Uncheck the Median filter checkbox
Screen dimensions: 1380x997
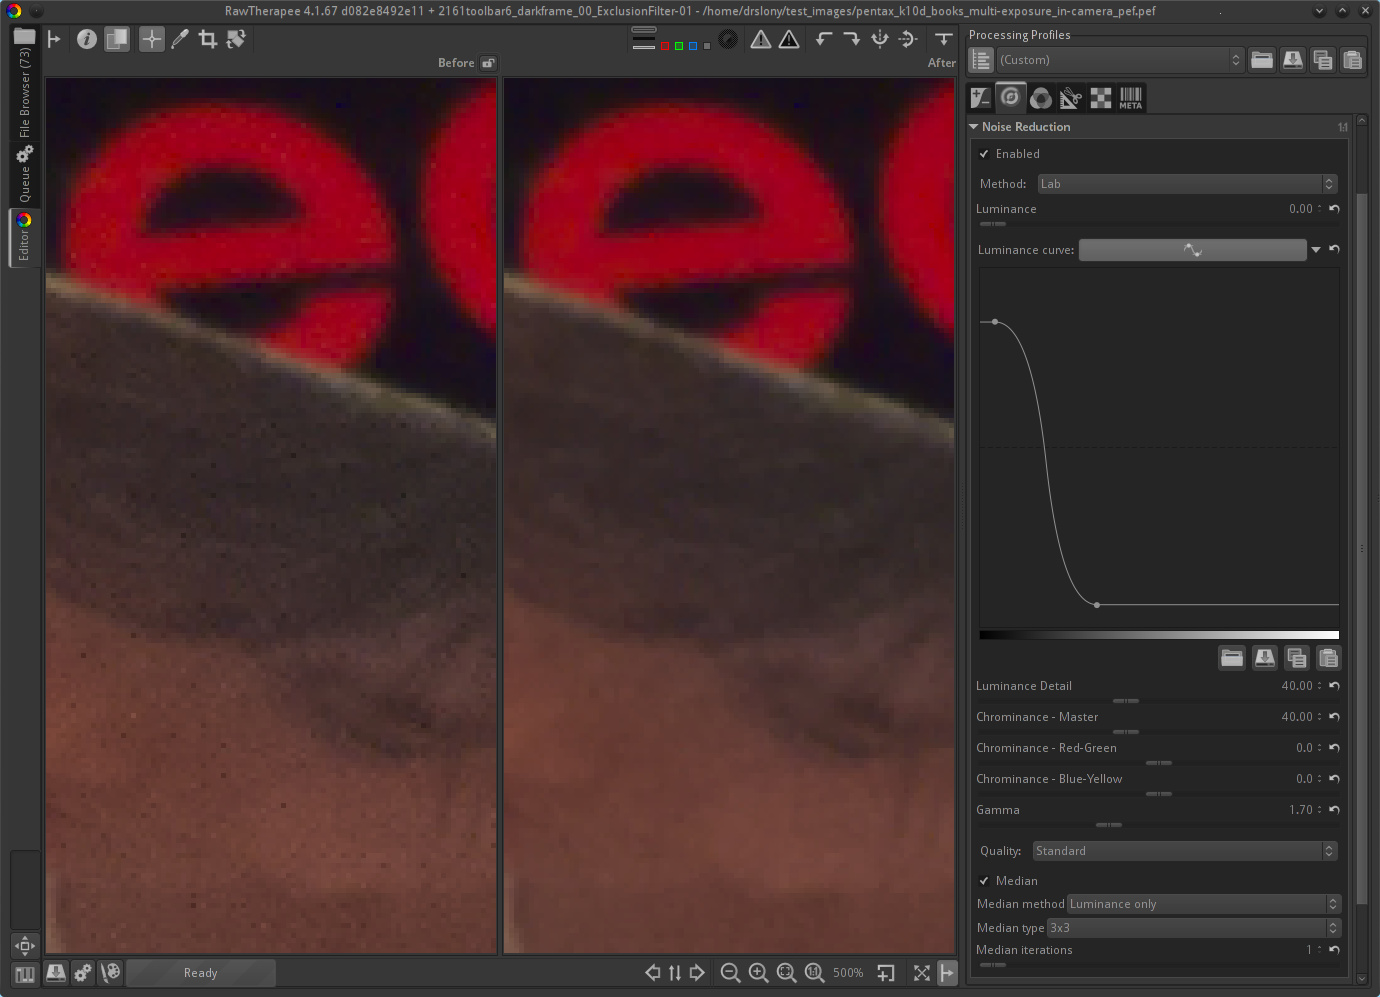(x=985, y=881)
